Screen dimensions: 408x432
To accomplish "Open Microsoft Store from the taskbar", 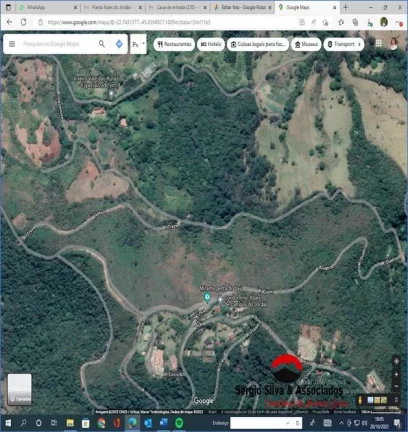I will pos(86,423).
